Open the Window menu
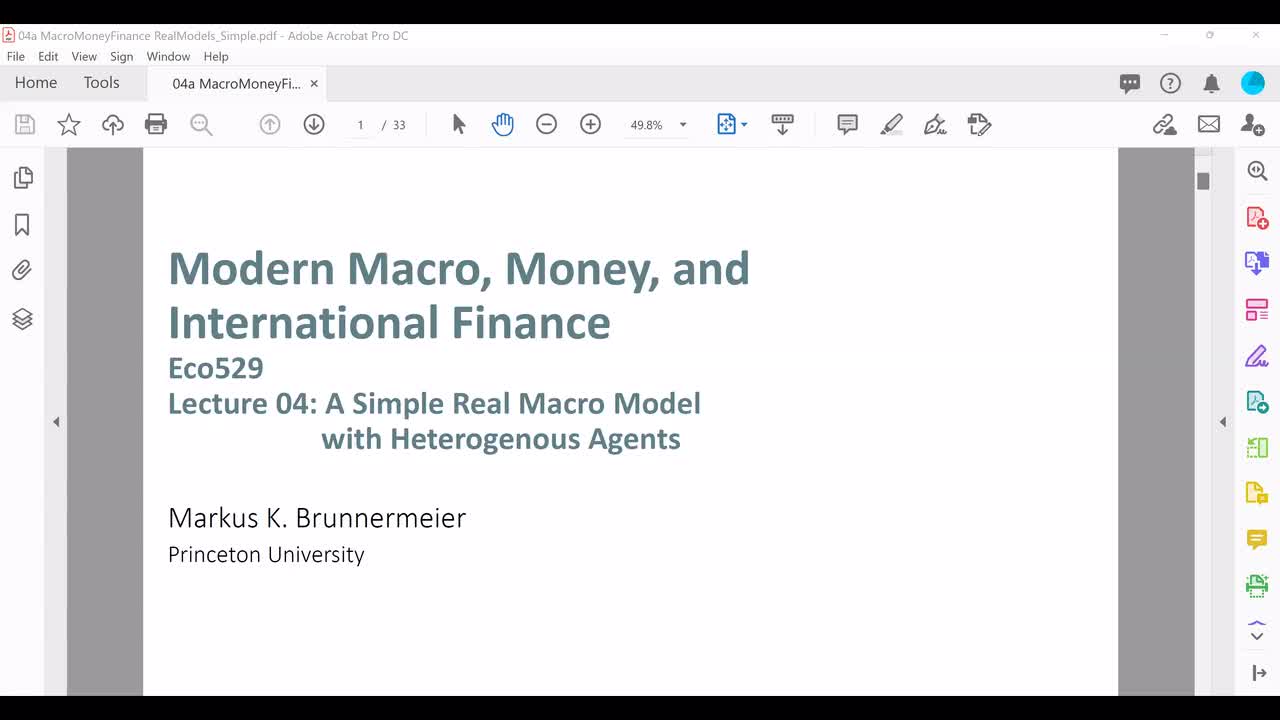The width and height of the screenshot is (1280, 720). [x=168, y=57]
